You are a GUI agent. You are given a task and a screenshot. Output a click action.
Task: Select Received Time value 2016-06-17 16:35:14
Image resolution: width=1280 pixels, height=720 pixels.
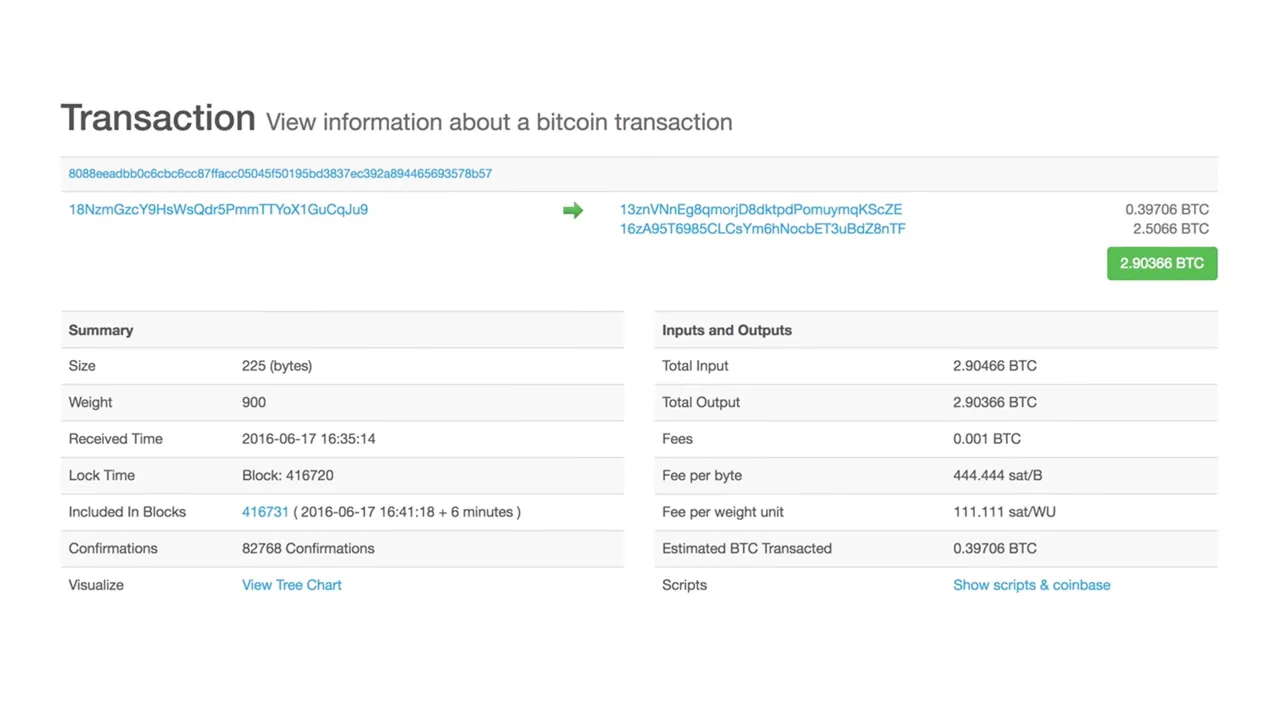tap(309, 439)
